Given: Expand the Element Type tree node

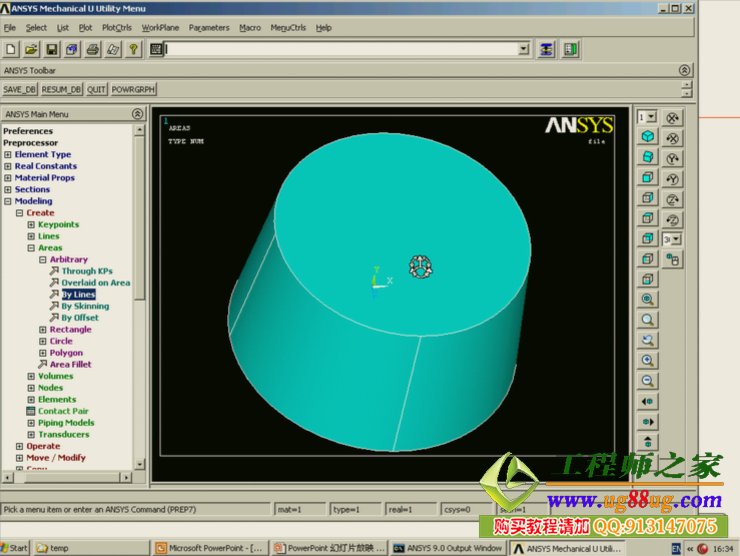Looking at the screenshot, I should 8,154.
